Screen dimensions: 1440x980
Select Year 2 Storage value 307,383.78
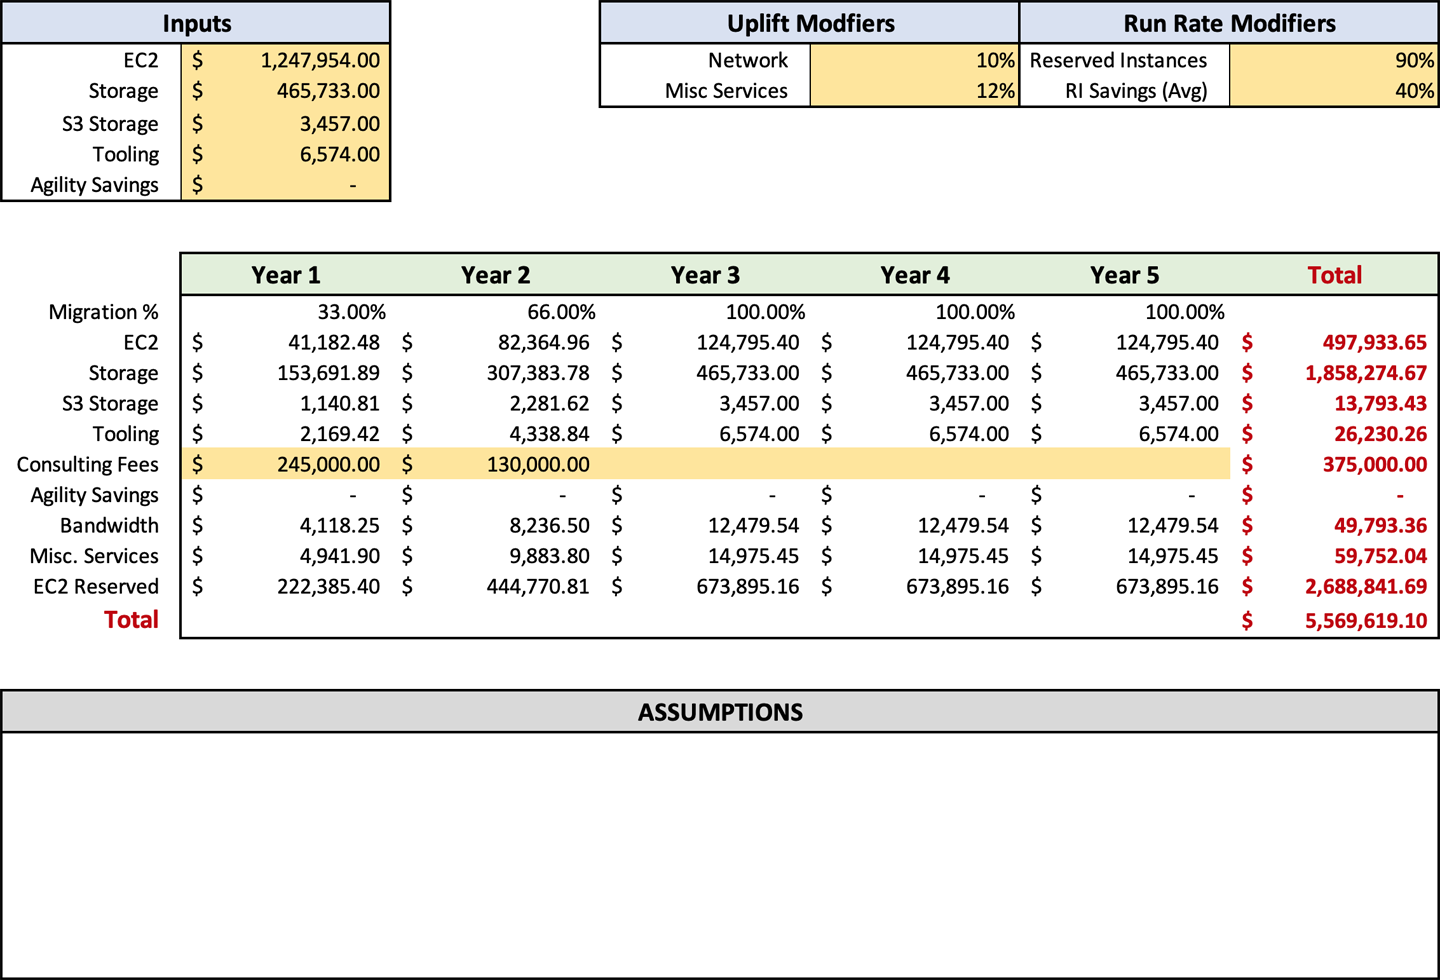pyautogui.click(x=538, y=373)
